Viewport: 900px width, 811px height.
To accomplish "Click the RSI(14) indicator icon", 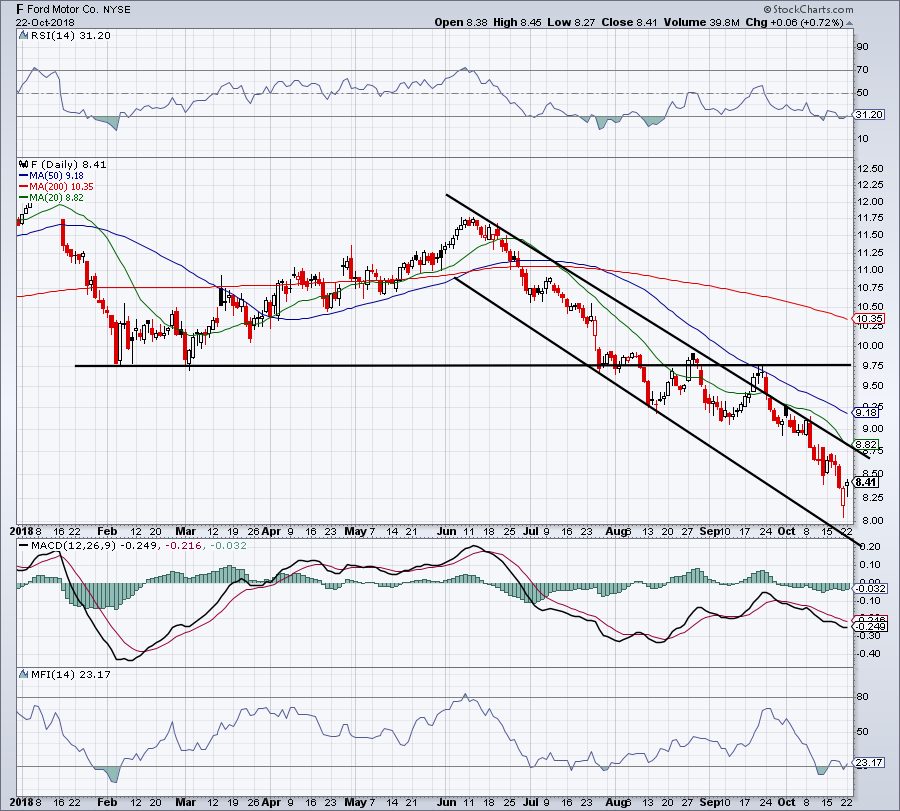I will tap(23, 36).
